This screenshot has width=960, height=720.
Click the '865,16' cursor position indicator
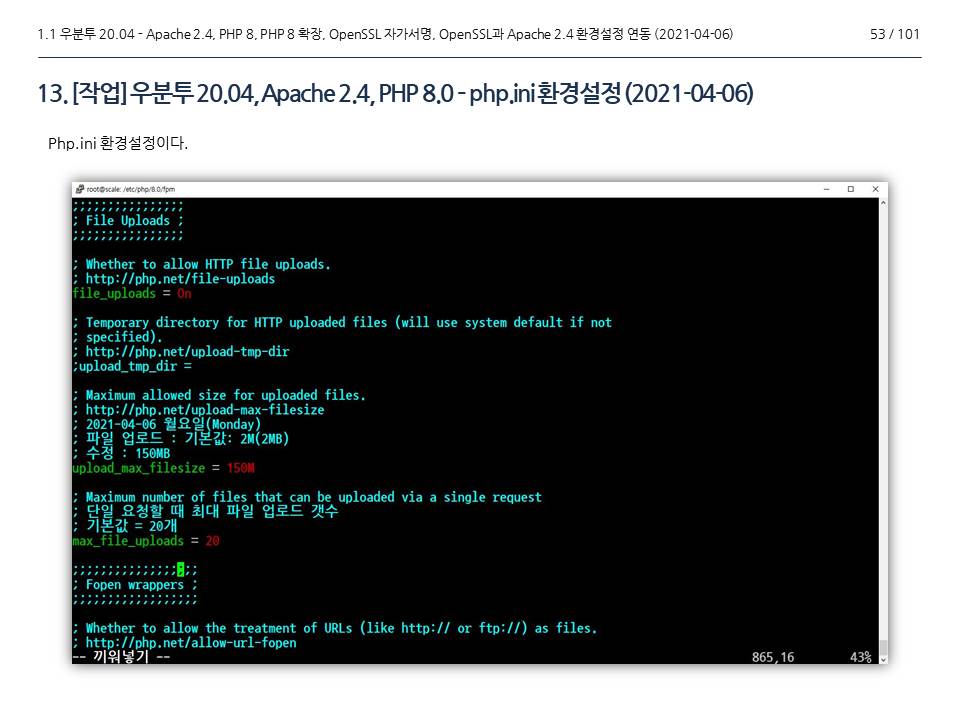pyautogui.click(x=773, y=658)
